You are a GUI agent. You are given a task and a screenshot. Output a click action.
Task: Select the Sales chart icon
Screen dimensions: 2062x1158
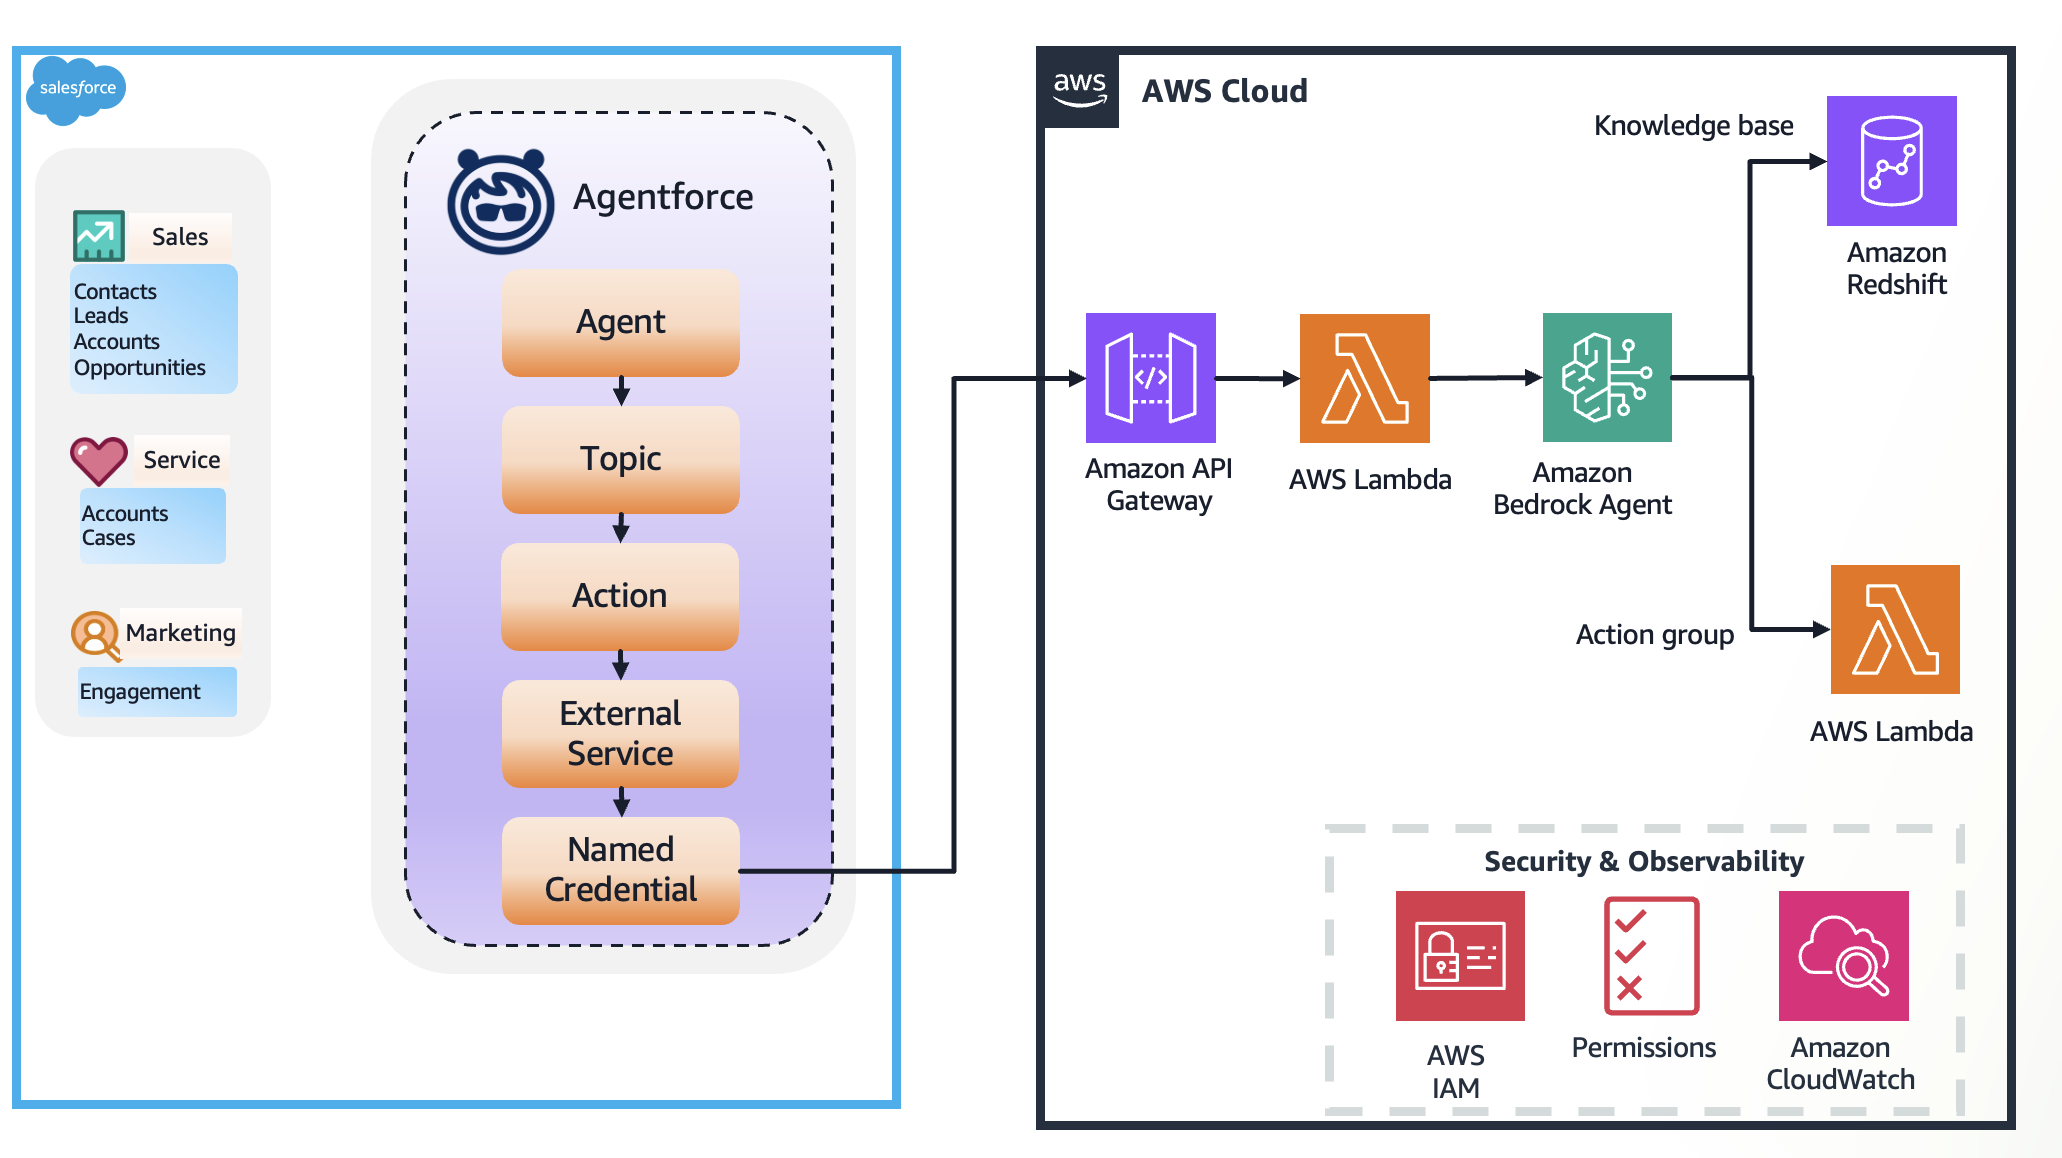pyautogui.click(x=98, y=236)
